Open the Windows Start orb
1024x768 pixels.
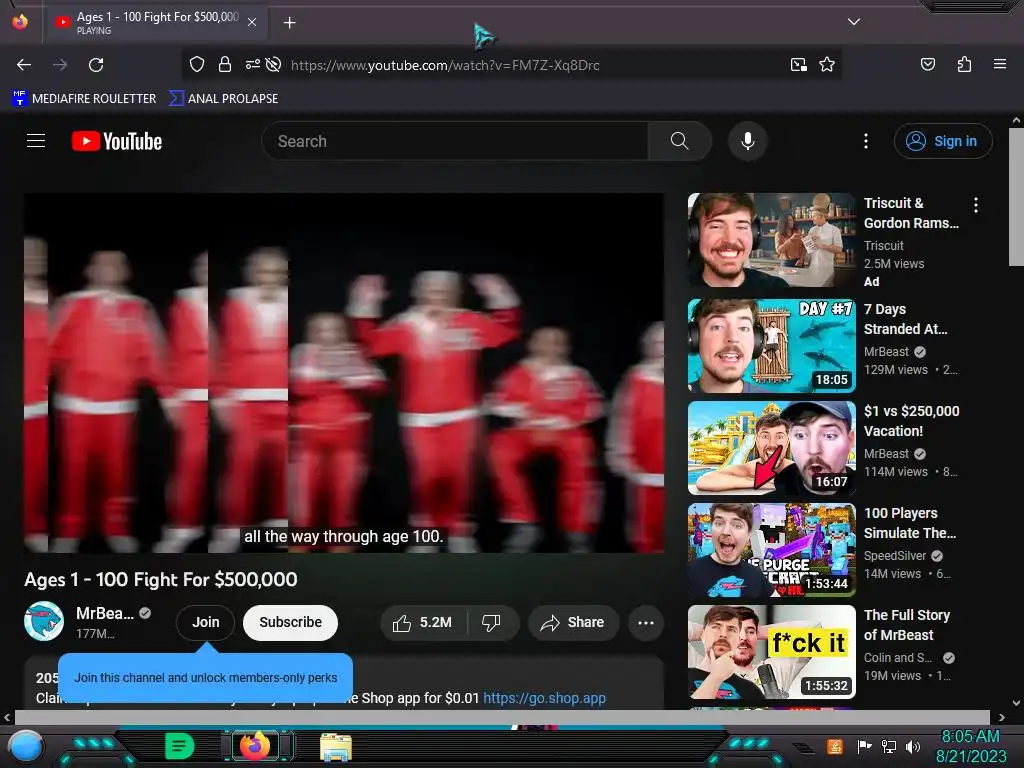pos(26,747)
